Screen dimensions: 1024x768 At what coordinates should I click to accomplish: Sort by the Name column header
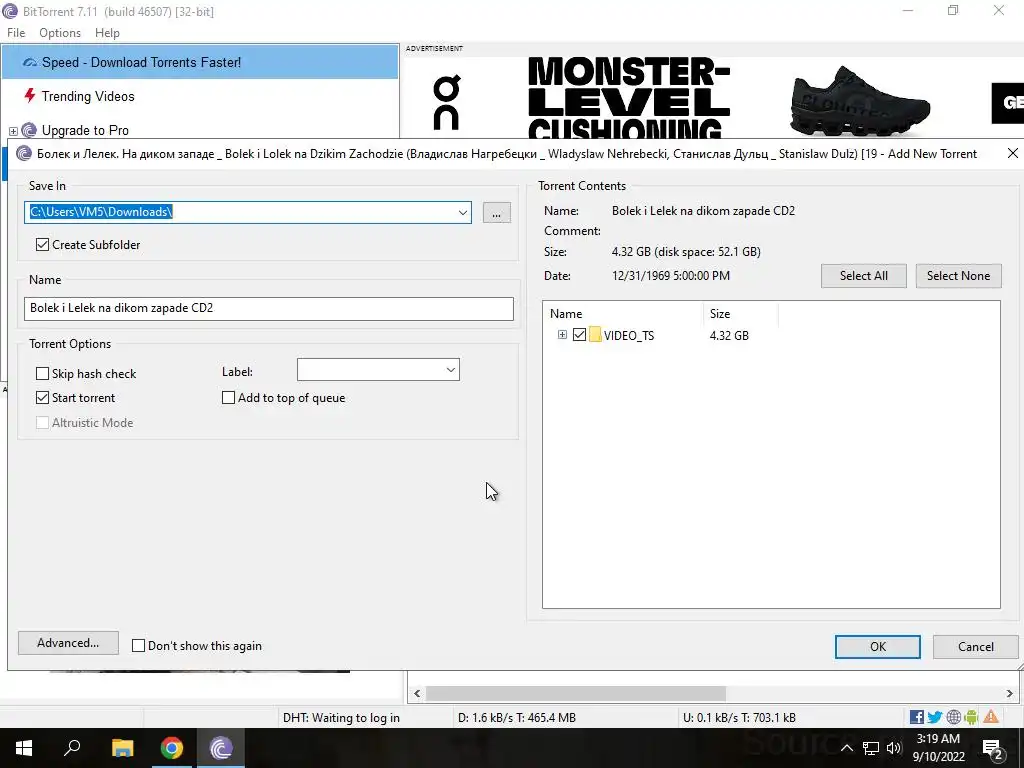(x=622, y=313)
